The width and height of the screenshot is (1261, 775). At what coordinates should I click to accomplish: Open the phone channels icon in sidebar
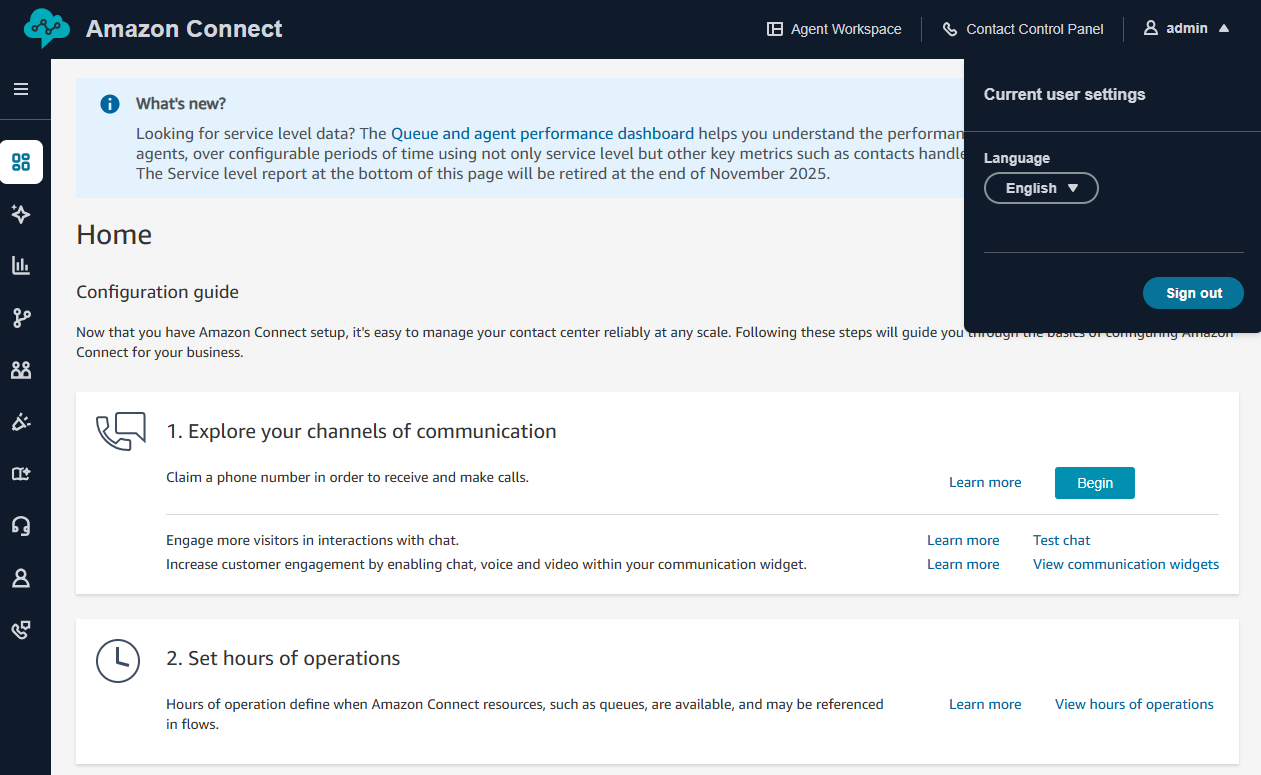[x=21, y=630]
